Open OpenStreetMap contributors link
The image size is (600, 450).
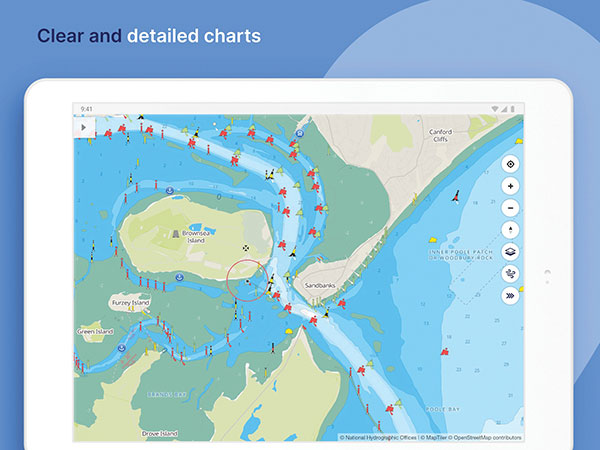tap(485, 437)
